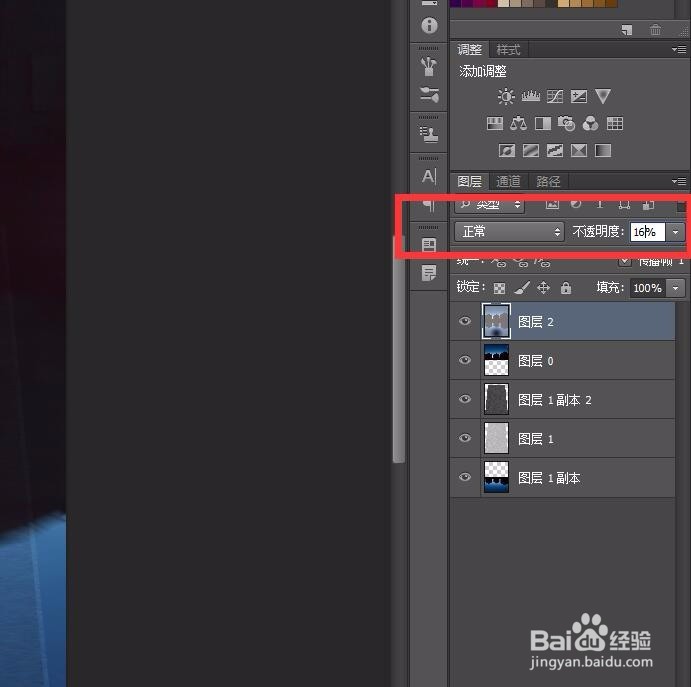Open the 填充 fill slider arrow
This screenshot has width=691, height=687.
pos(676,288)
